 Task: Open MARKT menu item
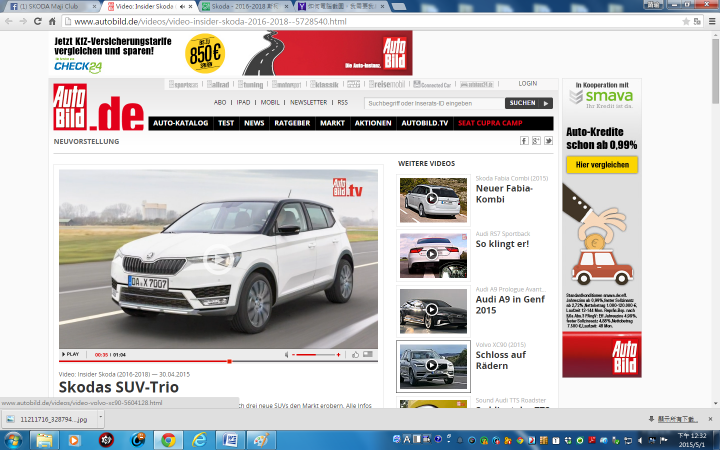[x=332, y=123]
